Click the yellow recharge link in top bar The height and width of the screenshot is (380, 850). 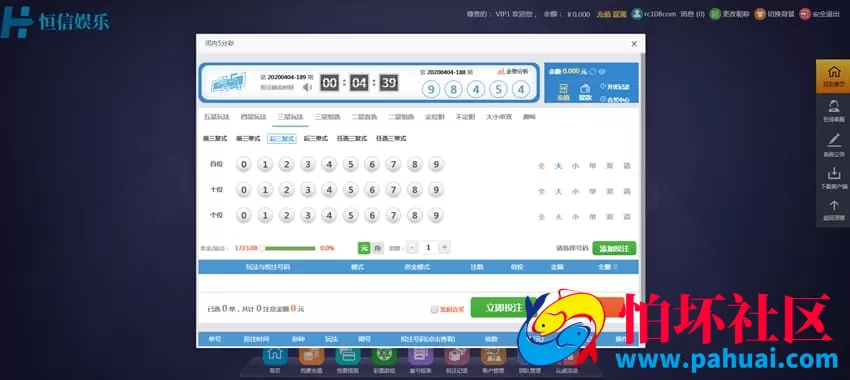coord(603,15)
